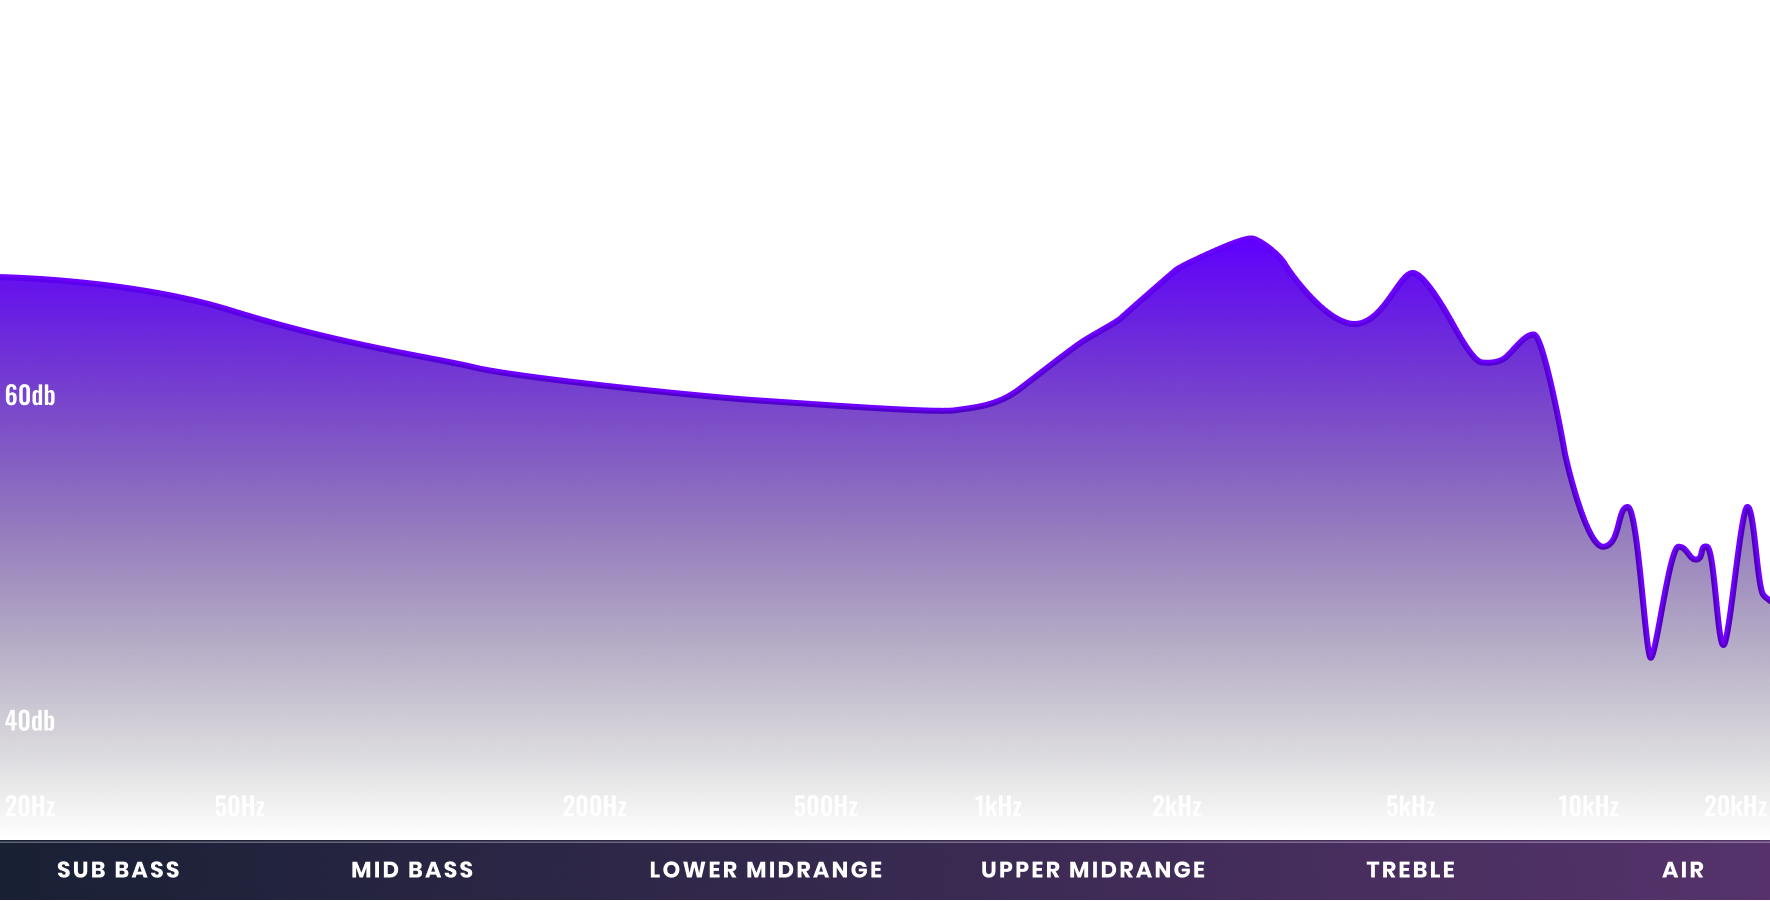
Task: Click the highest peak of the response curve
Action: [1250, 237]
